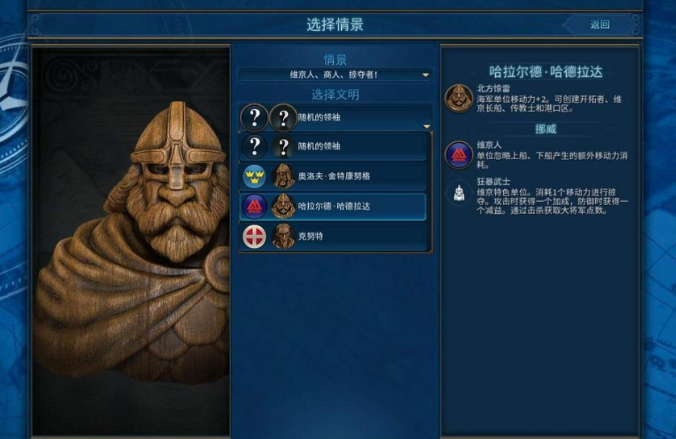Click the 哈拉尔德·哈德拉达 title in details panel
The image size is (676, 439).
coord(545,72)
